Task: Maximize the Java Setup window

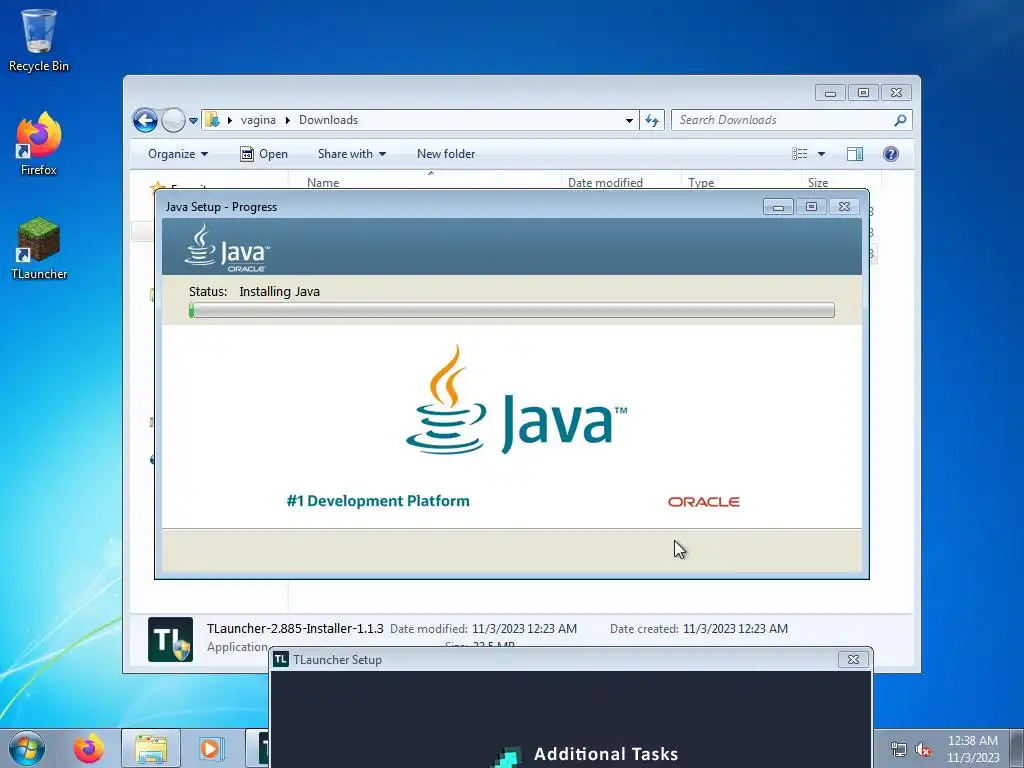Action: pos(811,207)
